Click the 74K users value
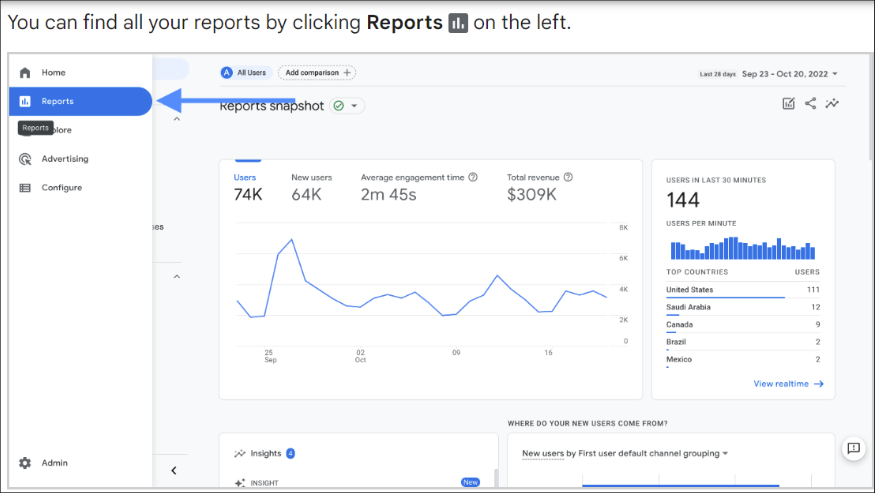The height and width of the screenshot is (493, 875). click(248, 194)
